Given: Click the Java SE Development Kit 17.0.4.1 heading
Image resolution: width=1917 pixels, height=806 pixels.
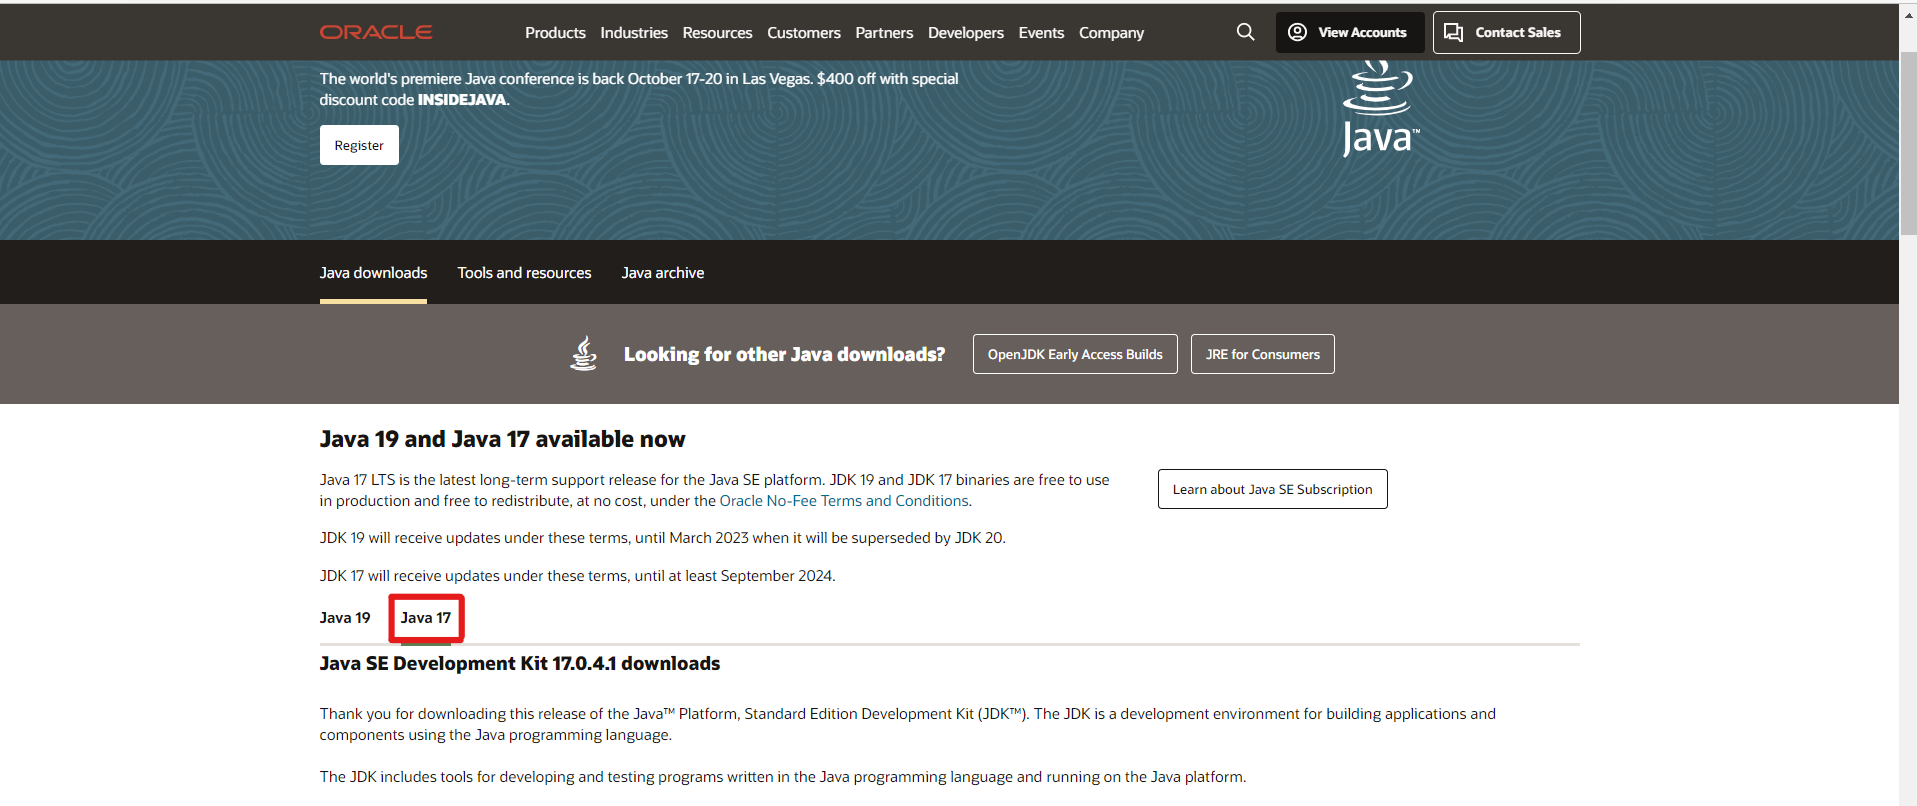Looking at the screenshot, I should coord(520,663).
